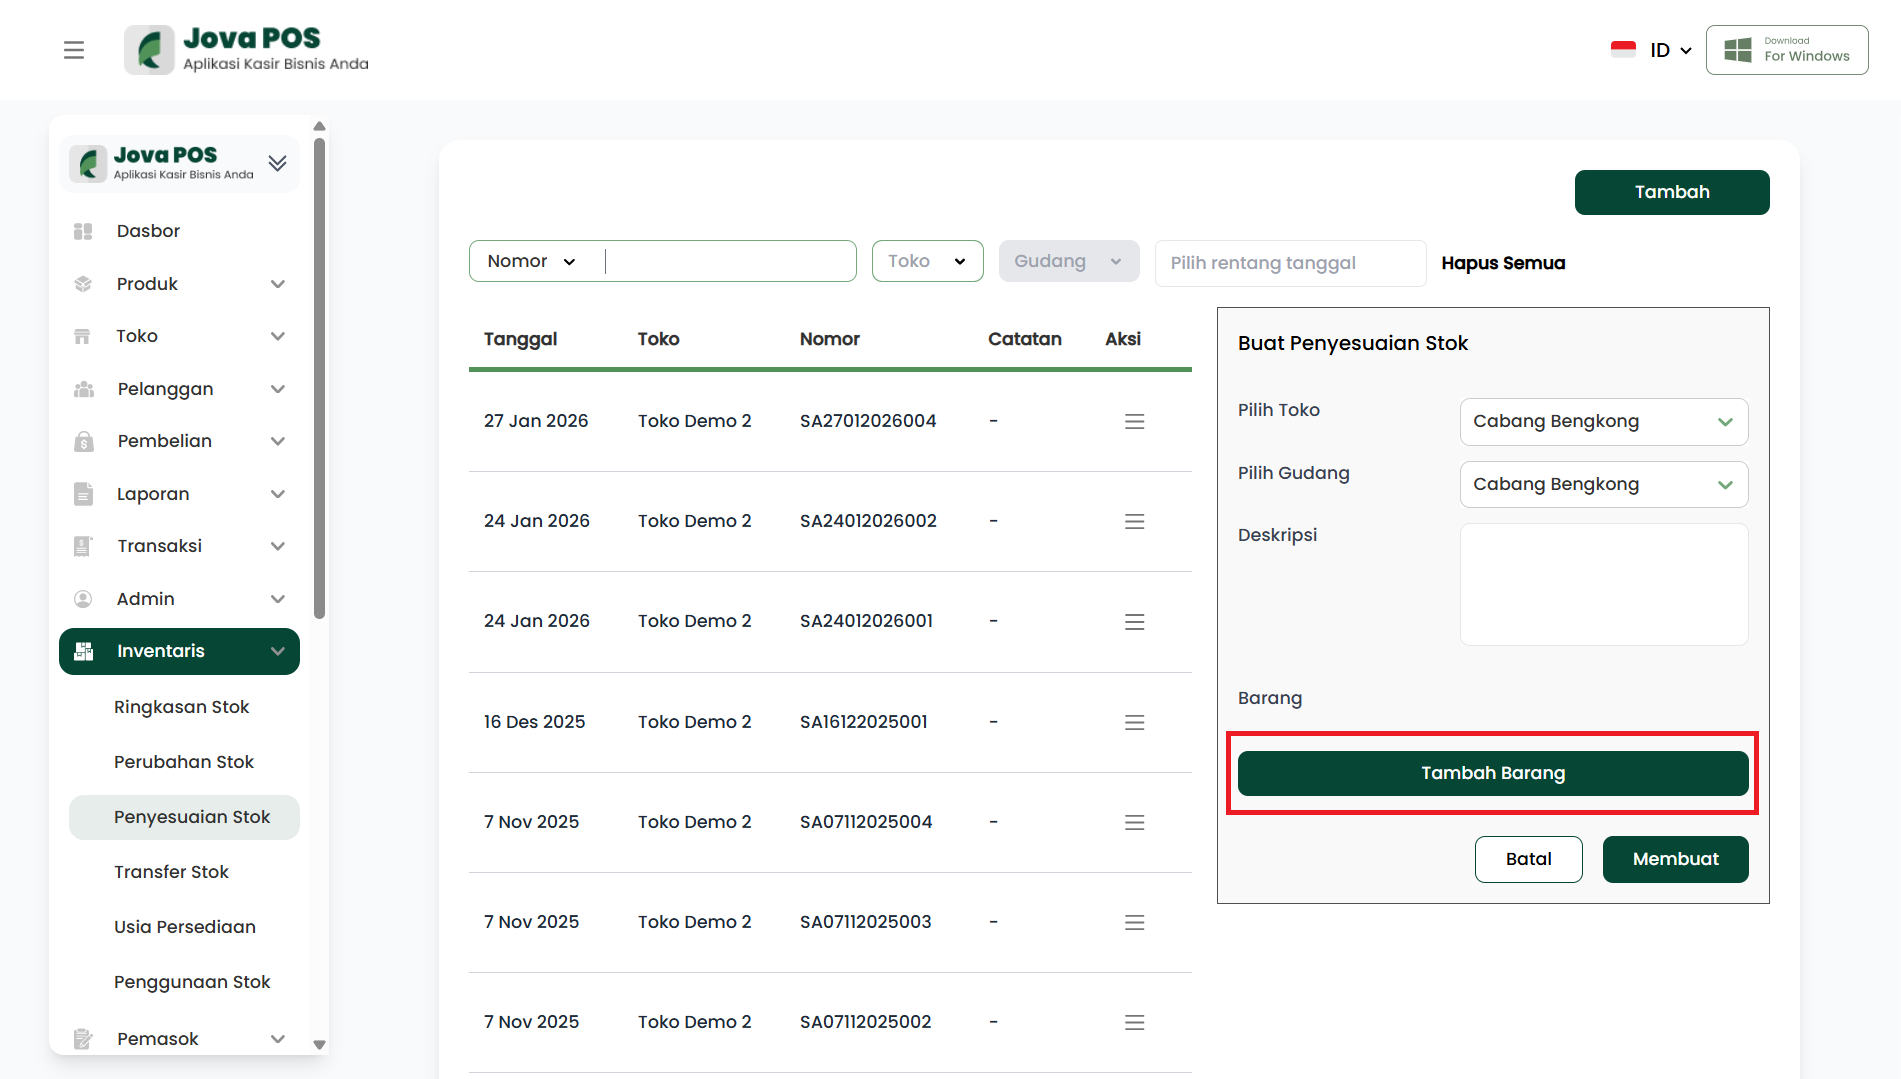
Task: Click the Indonesian flag language icon
Action: pyautogui.click(x=1623, y=50)
